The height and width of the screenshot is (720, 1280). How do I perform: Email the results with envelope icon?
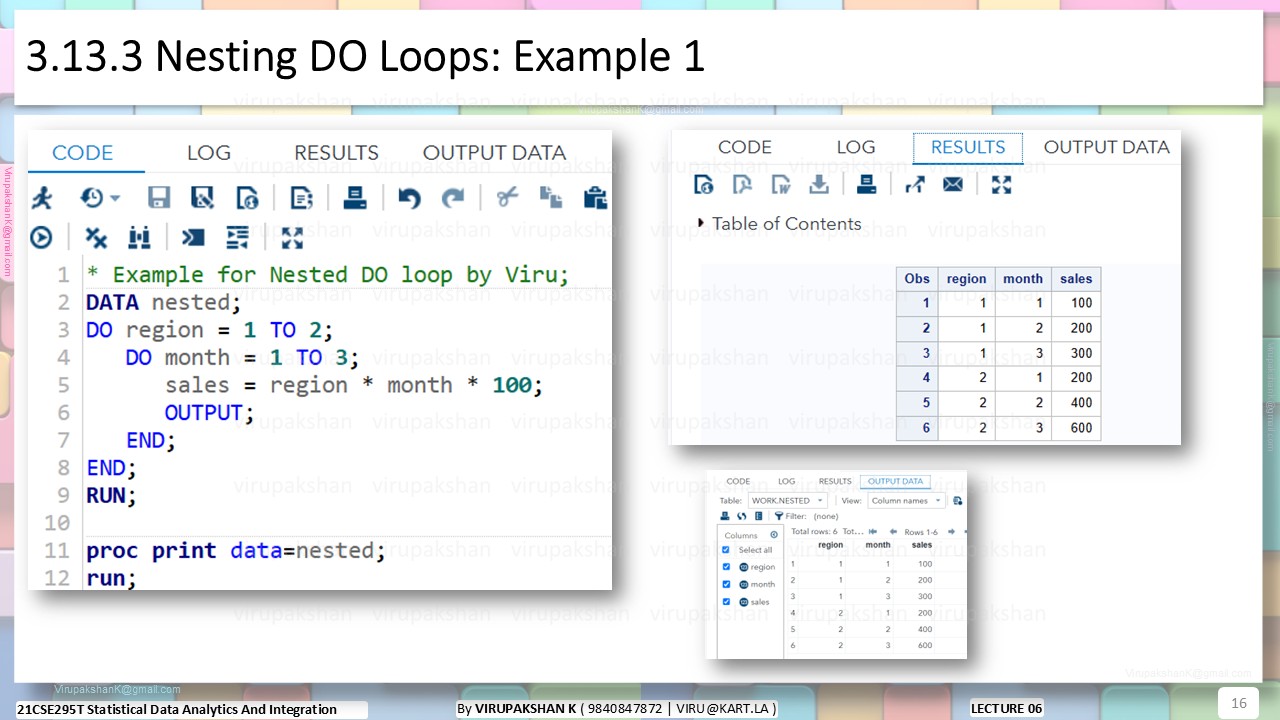click(x=953, y=185)
